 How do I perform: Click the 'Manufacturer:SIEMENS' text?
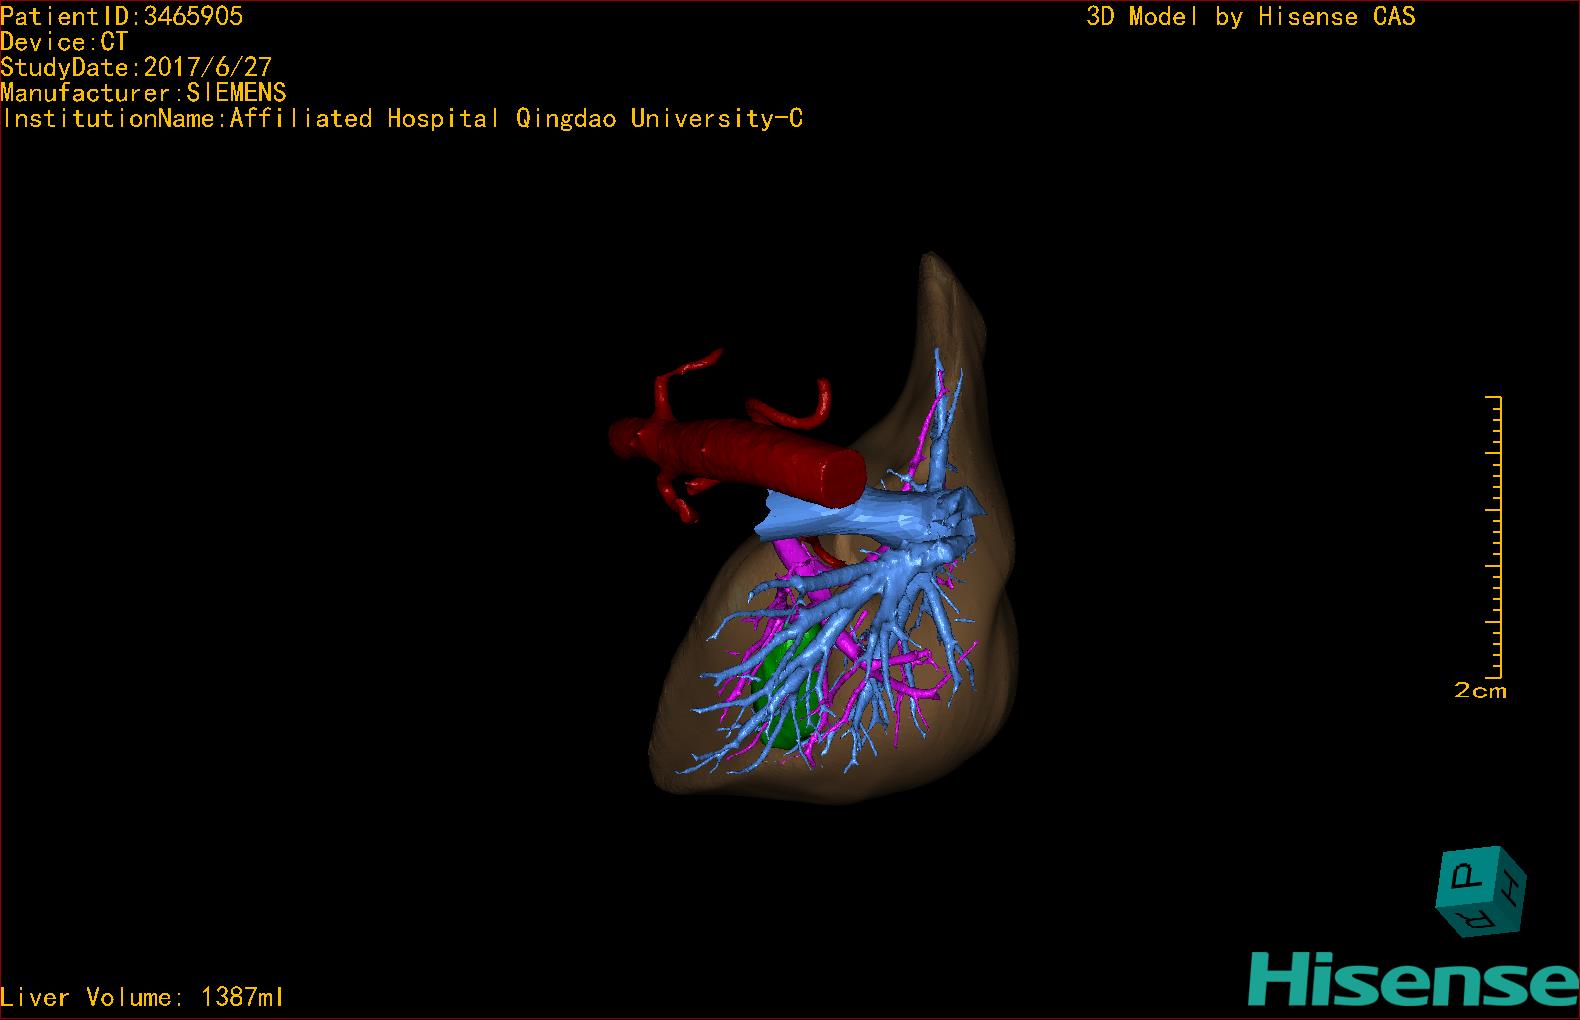pyautogui.click(x=144, y=93)
